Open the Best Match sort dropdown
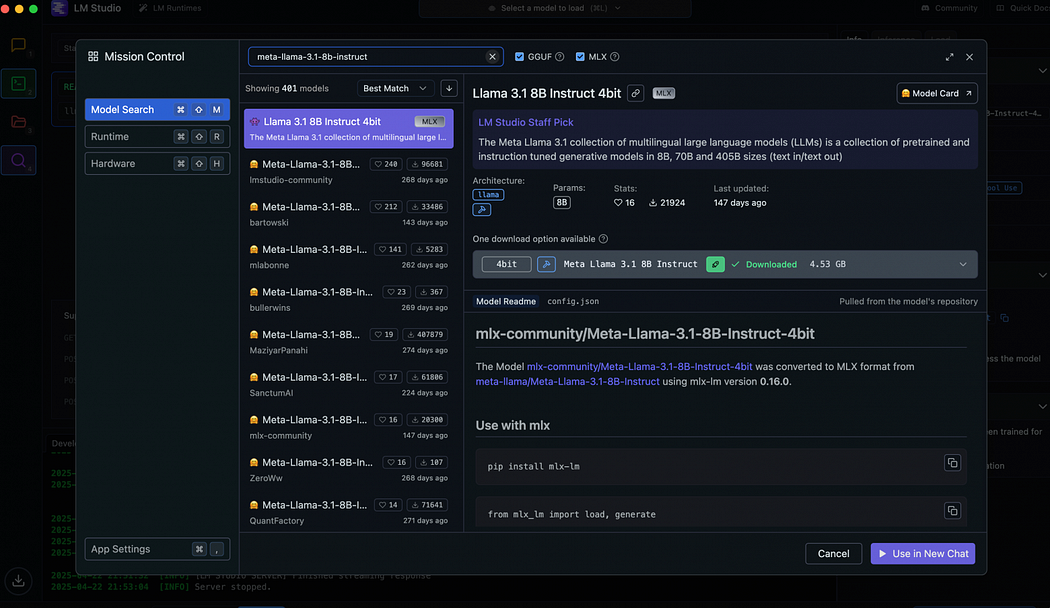Viewport: 1050px width, 608px height. coord(394,88)
